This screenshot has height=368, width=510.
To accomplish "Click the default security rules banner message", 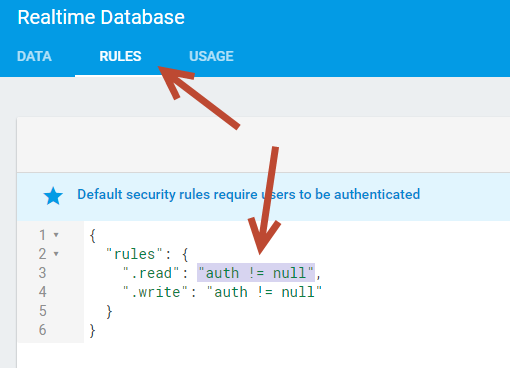I will (x=249, y=194).
